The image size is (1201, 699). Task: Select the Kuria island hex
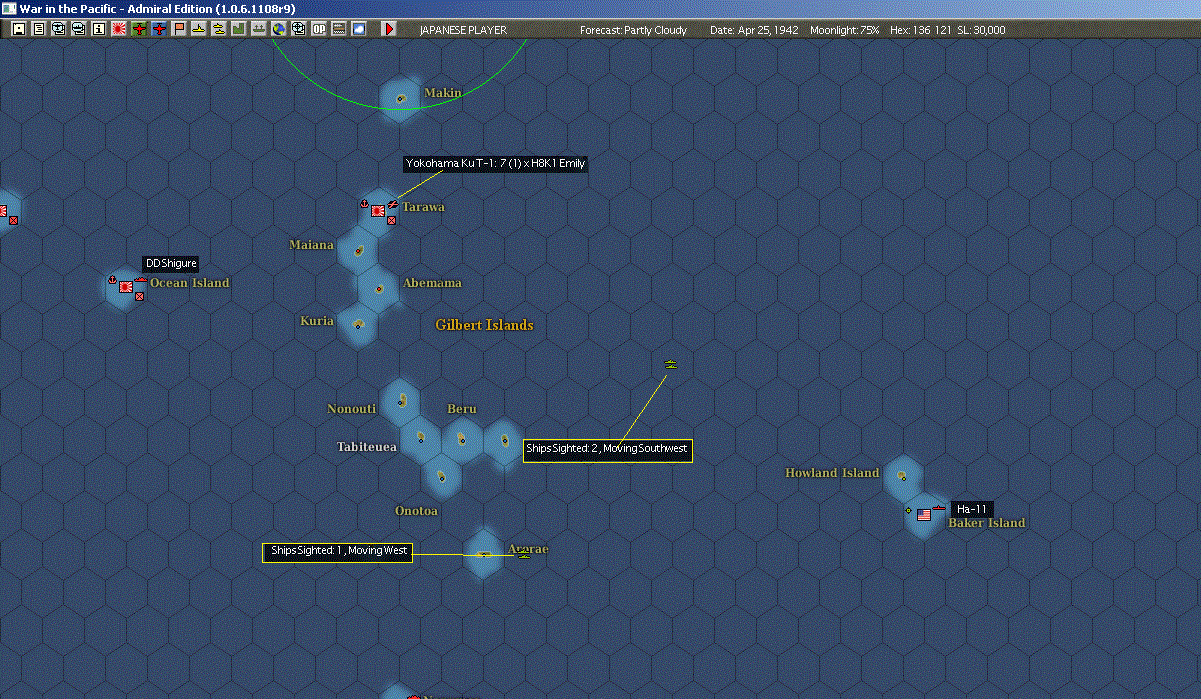click(x=358, y=325)
